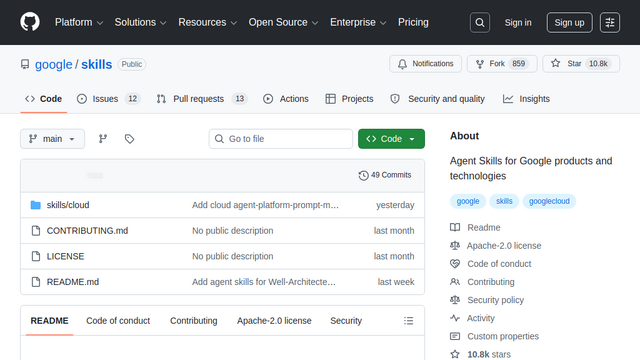Click the README.md file icon

point(36,282)
